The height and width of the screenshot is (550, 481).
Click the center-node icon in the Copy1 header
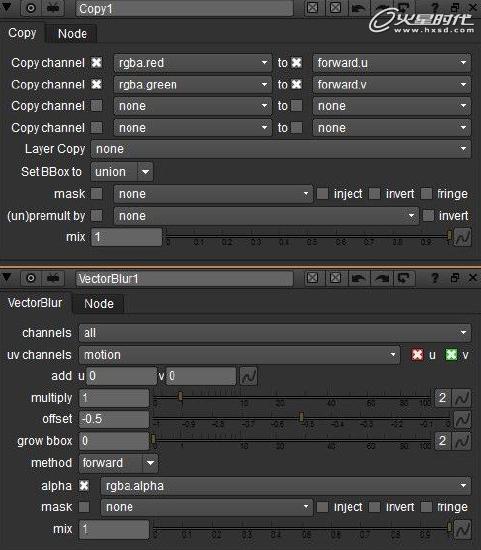(31, 8)
